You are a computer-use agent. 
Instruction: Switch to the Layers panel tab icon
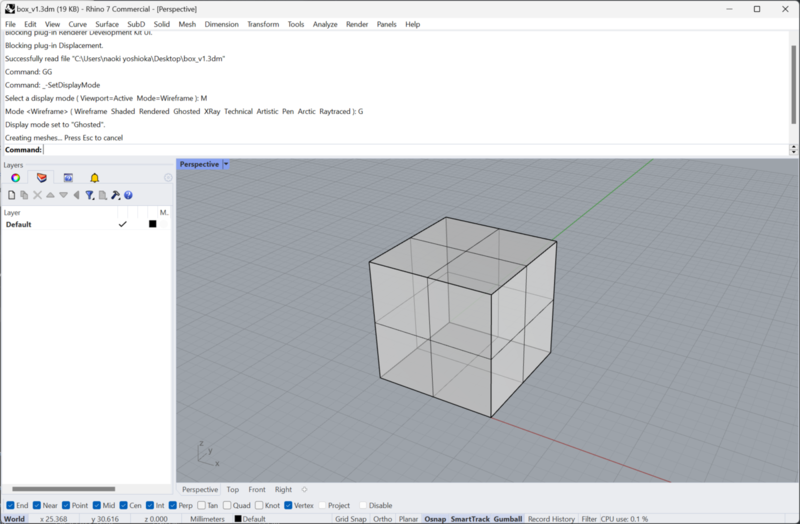point(42,178)
